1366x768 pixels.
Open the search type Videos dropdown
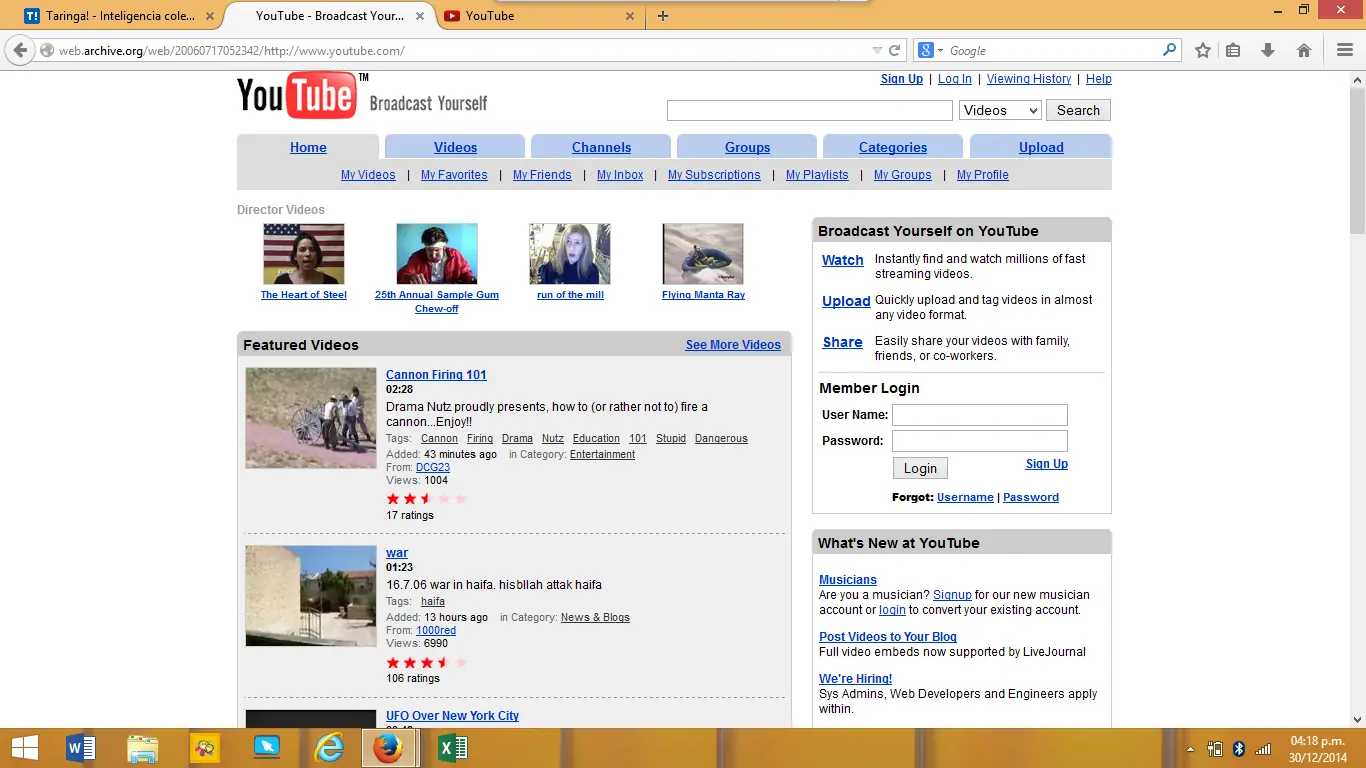tap(1000, 110)
